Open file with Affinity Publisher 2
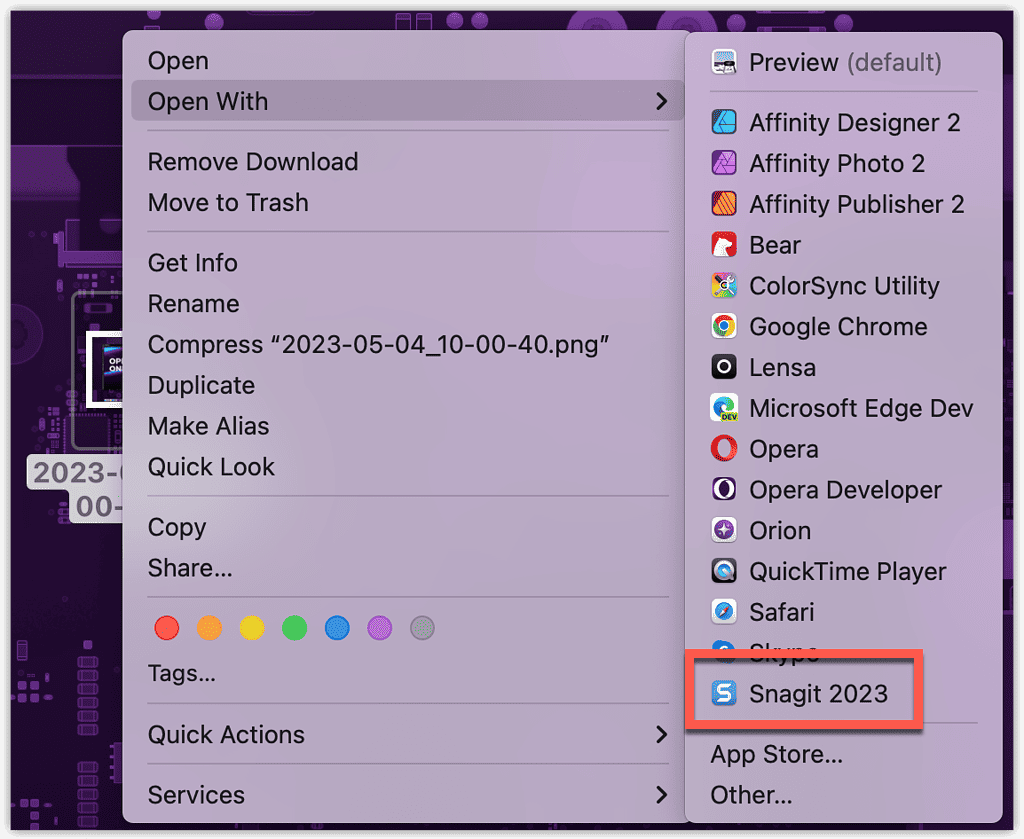Screen dimensions: 1024x839 [x=844, y=204]
